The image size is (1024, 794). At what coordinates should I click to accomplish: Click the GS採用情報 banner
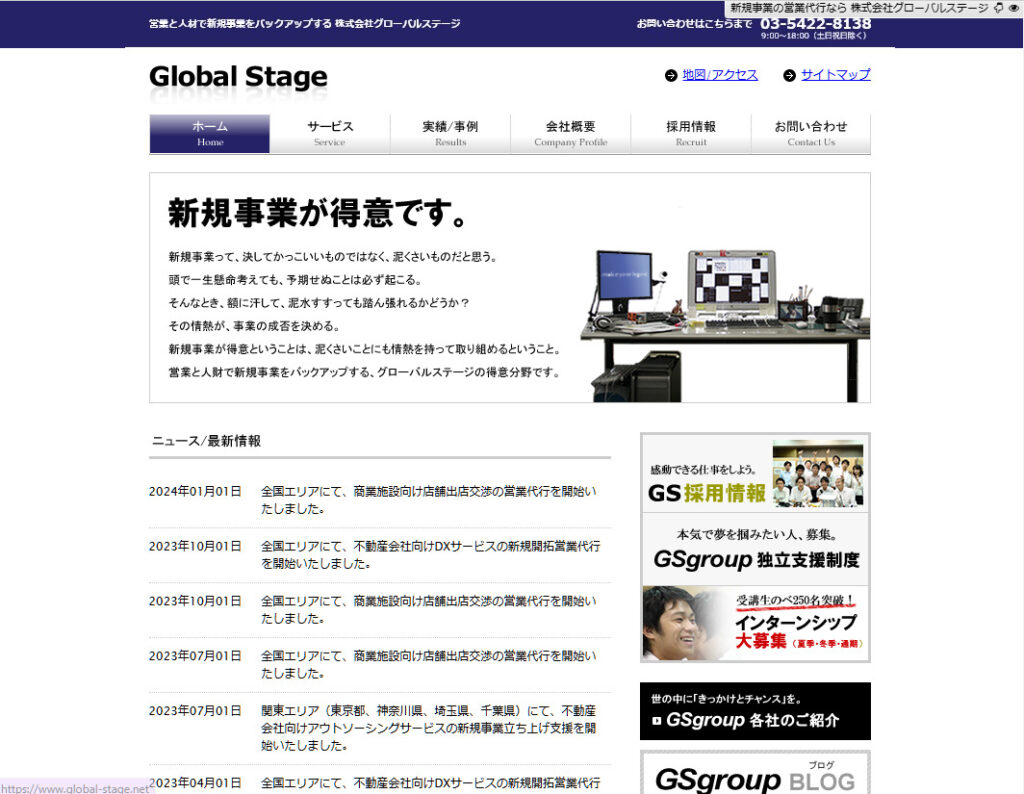coord(755,473)
